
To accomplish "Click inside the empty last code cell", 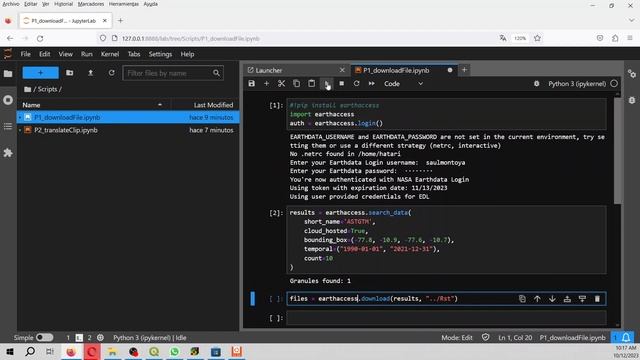I will pos(446,318).
